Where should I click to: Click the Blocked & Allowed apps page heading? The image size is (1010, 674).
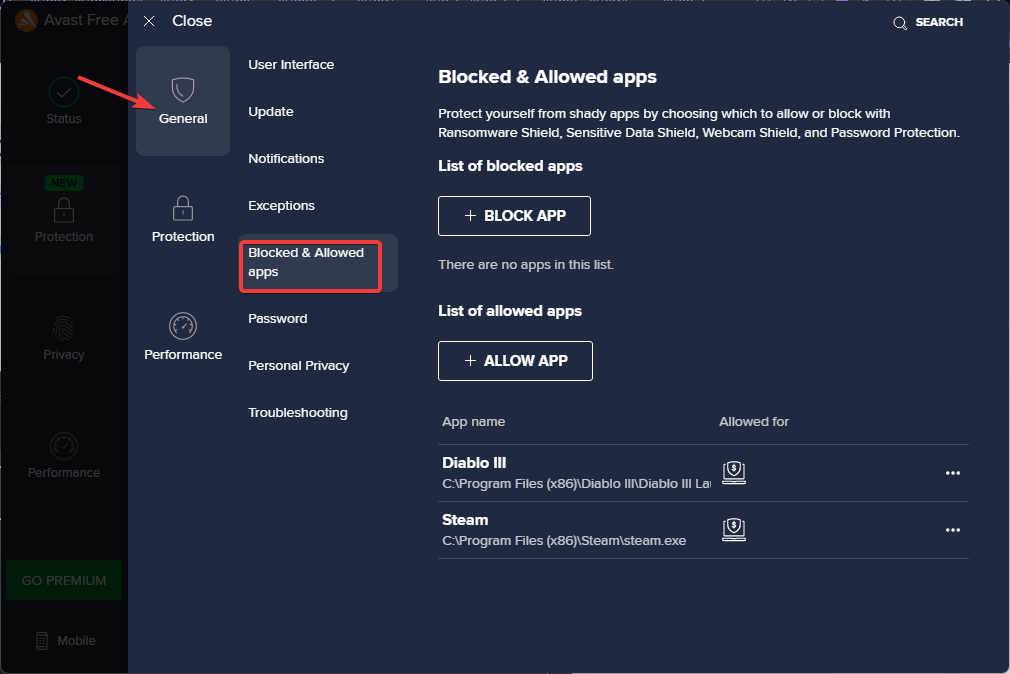click(548, 77)
